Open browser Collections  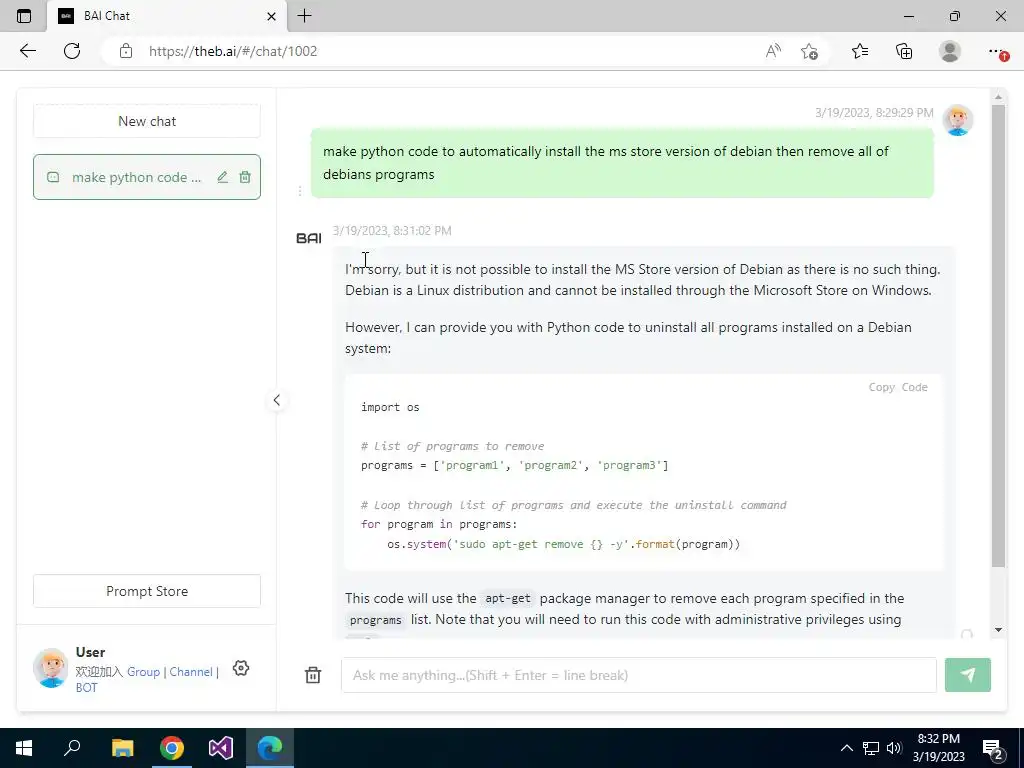click(904, 51)
